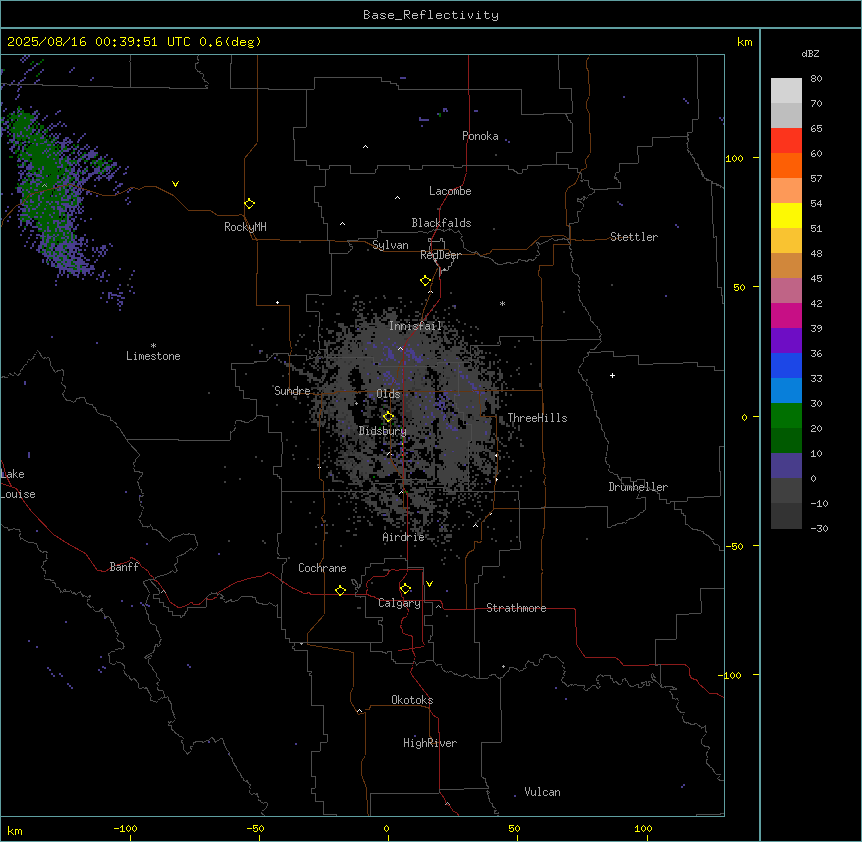The height and width of the screenshot is (842, 862).
Task: Select the bright green 30-20 dBZ swatch
Action: [x=786, y=416]
